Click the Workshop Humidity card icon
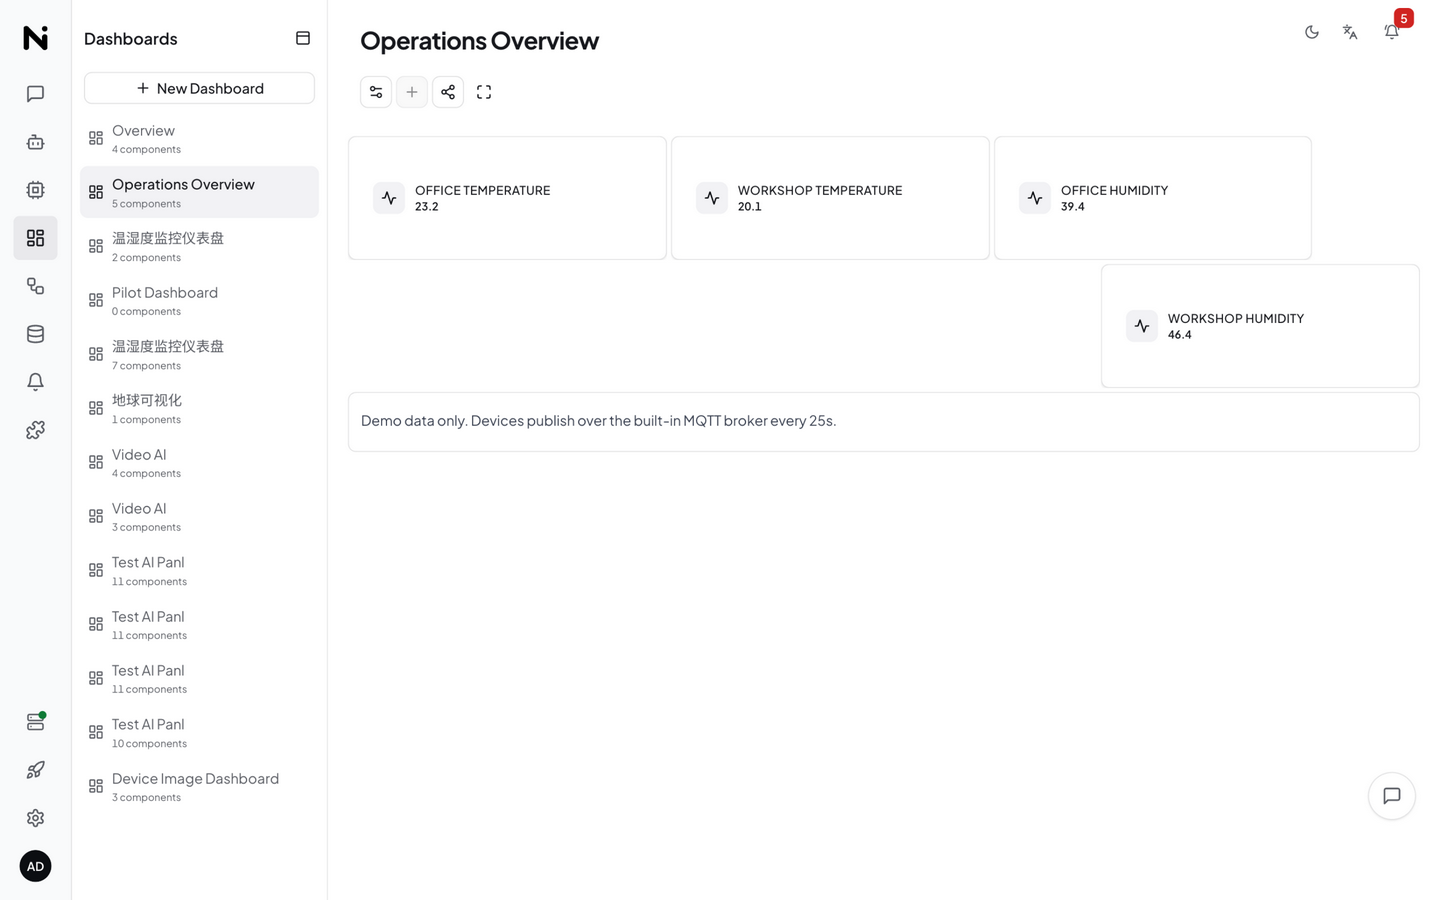Image resolution: width=1440 pixels, height=900 pixels. click(x=1142, y=326)
